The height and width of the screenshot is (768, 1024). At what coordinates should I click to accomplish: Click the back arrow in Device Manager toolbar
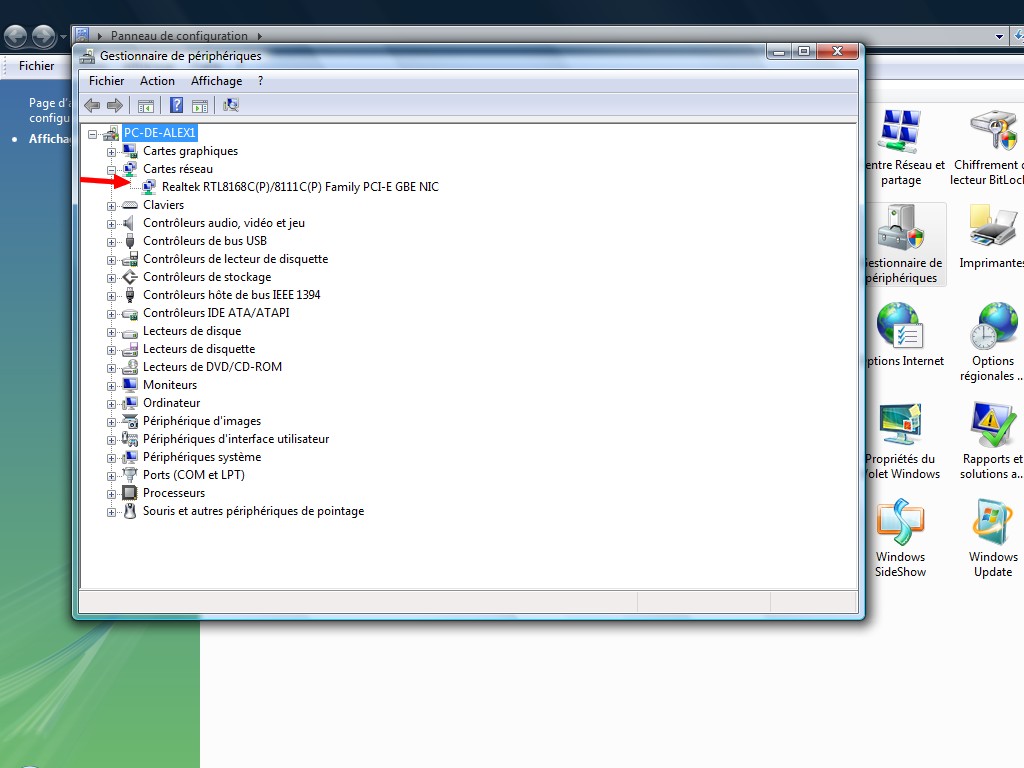pos(92,105)
